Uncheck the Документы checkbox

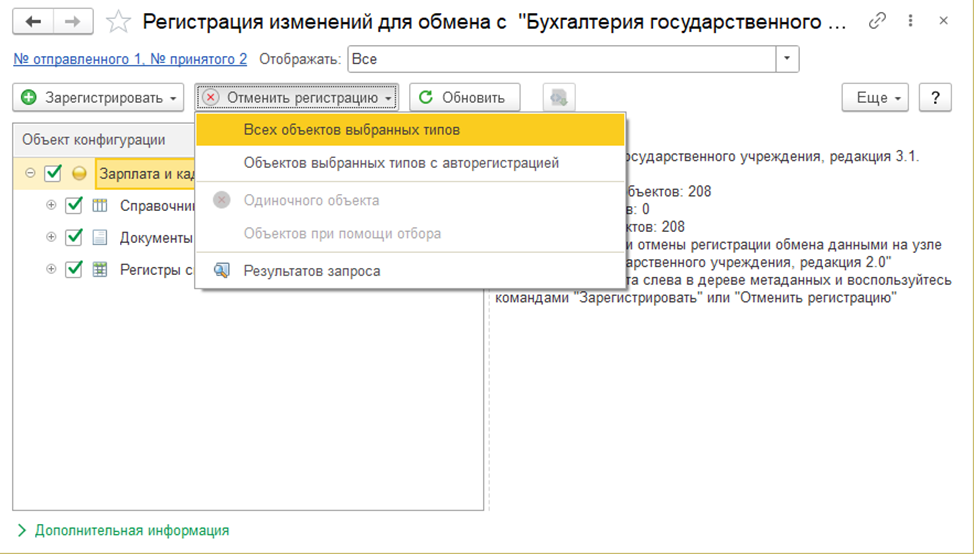coord(74,237)
